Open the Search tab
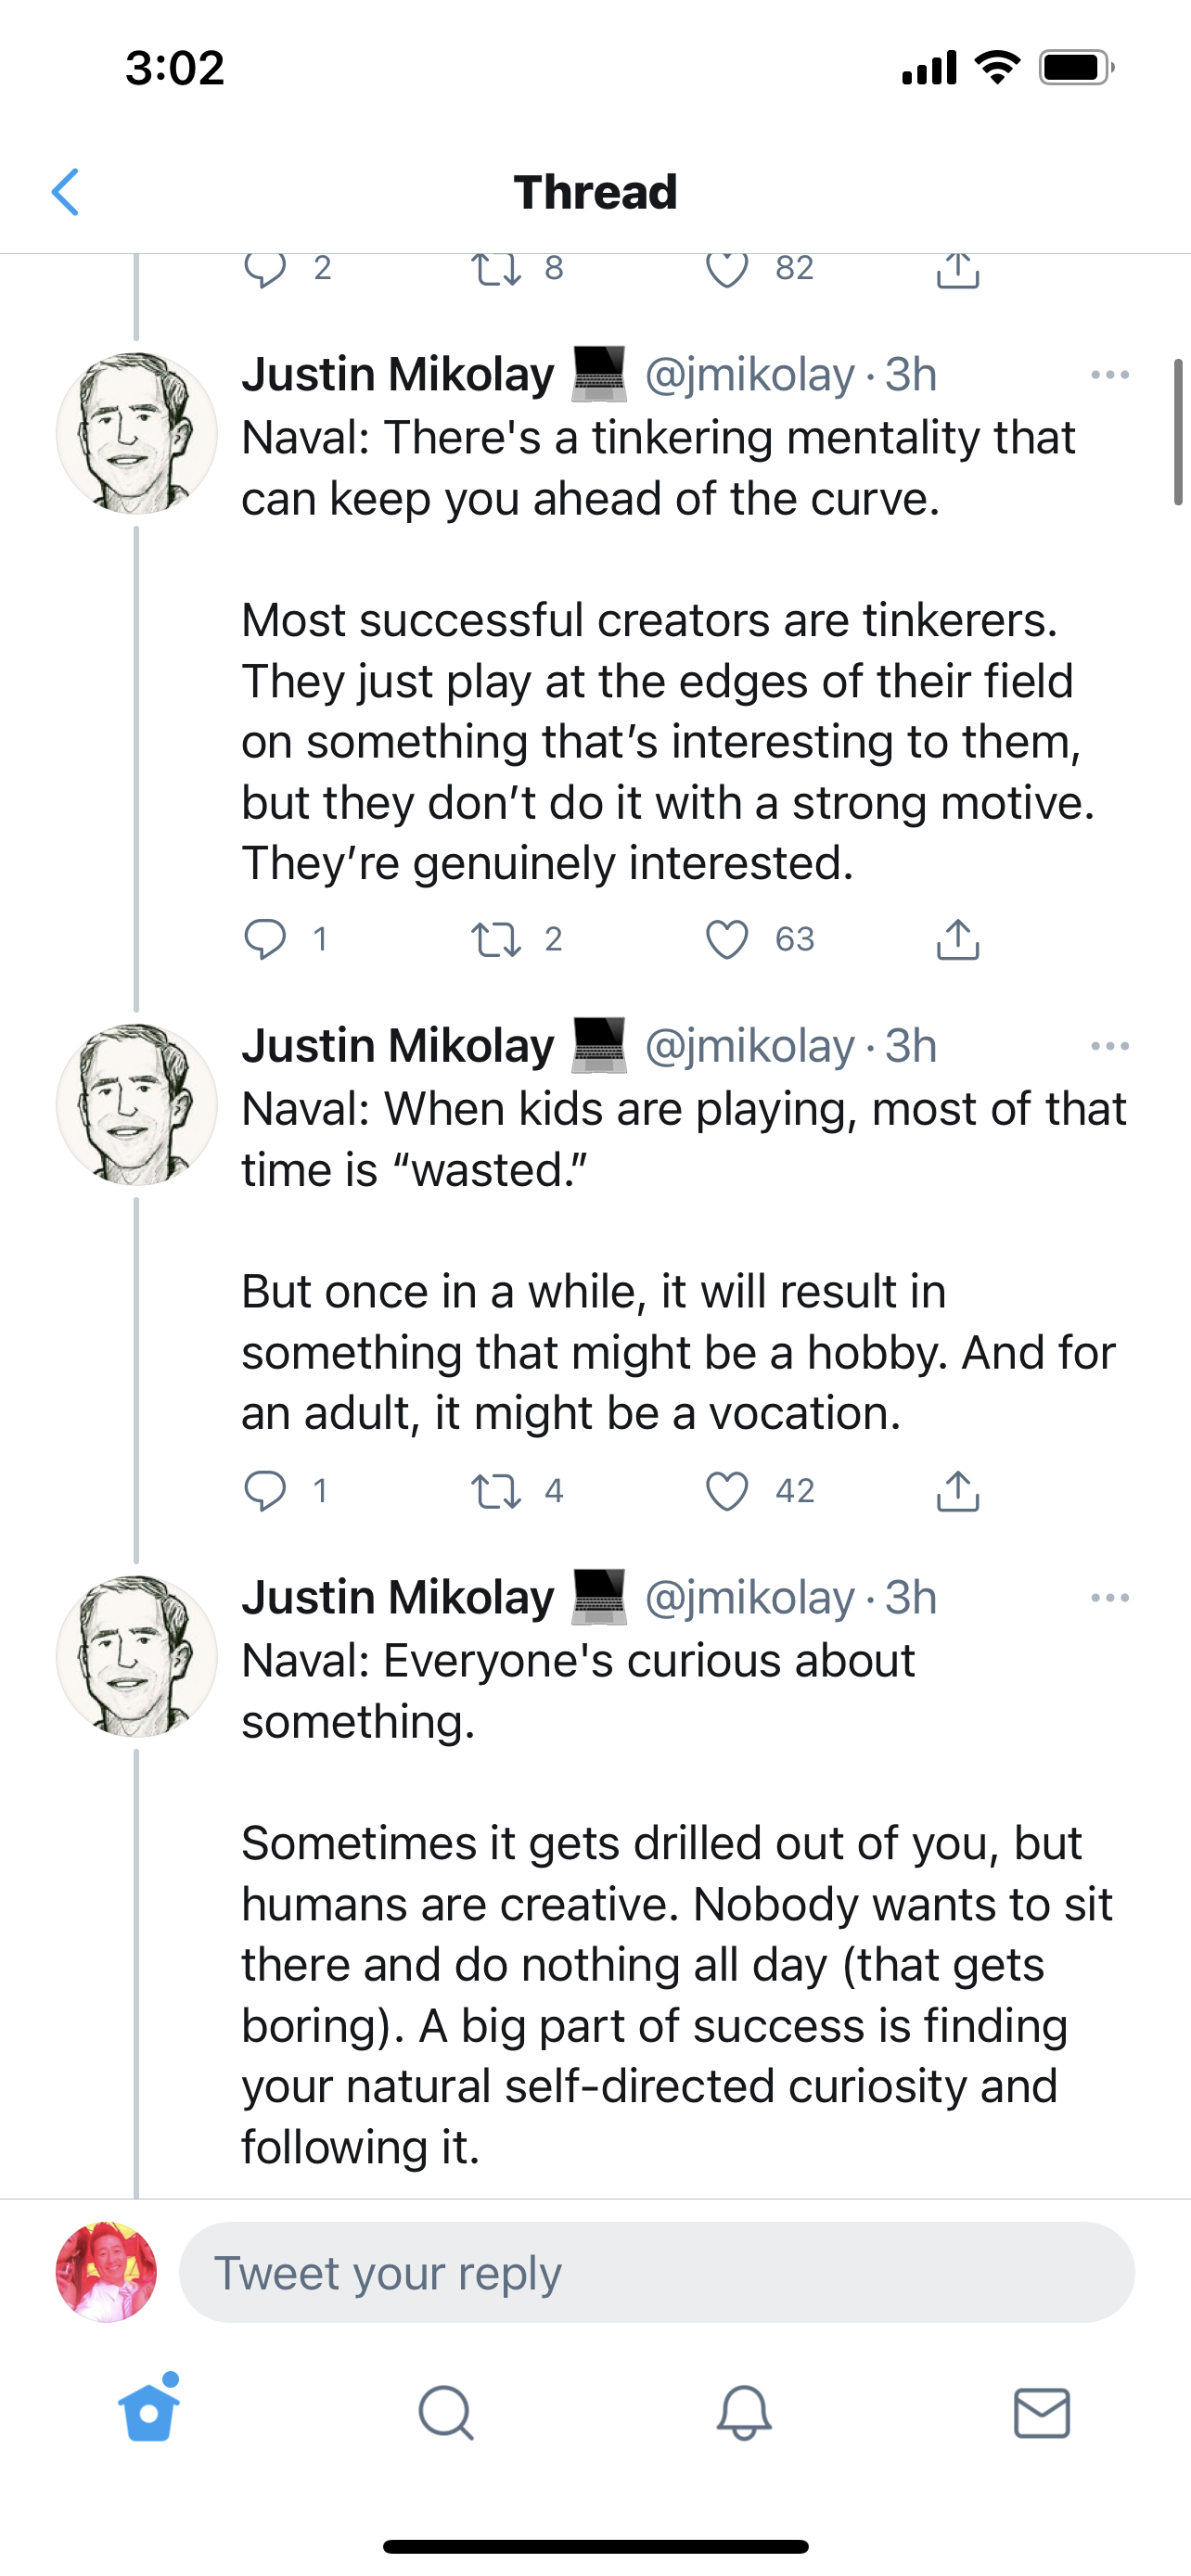The width and height of the screenshot is (1191, 2576). coord(446,2414)
